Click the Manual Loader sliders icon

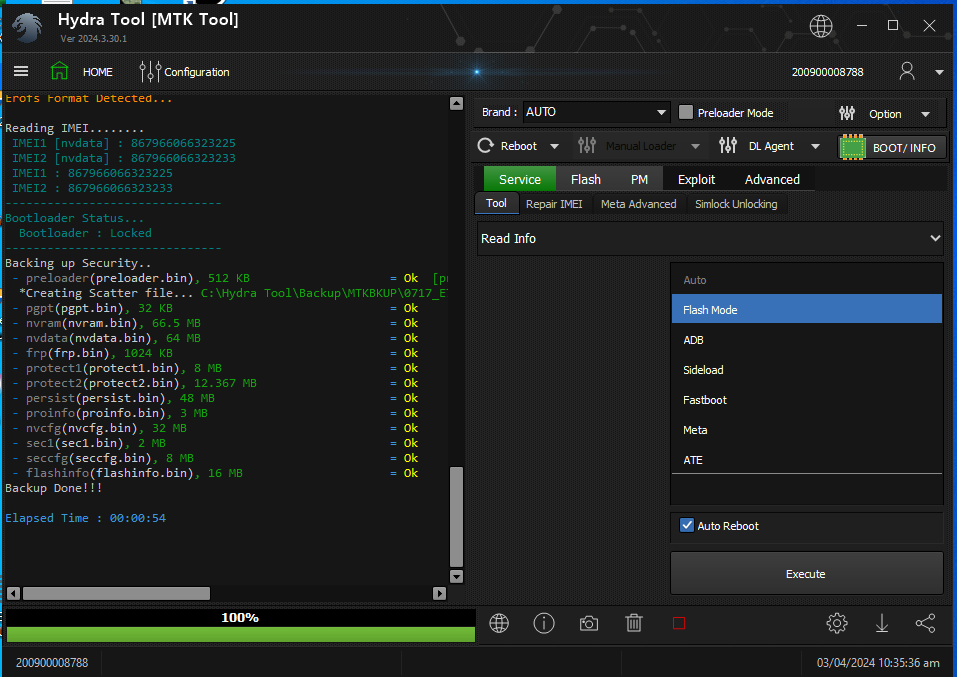click(x=587, y=145)
